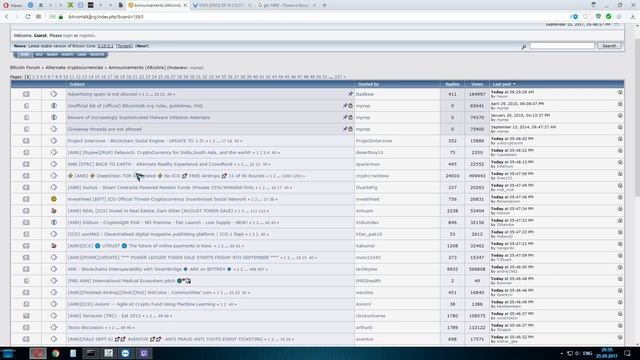Screen dimensions: 640x360
Task: Sort threads by Started by column
Action: [x=368, y=84]
